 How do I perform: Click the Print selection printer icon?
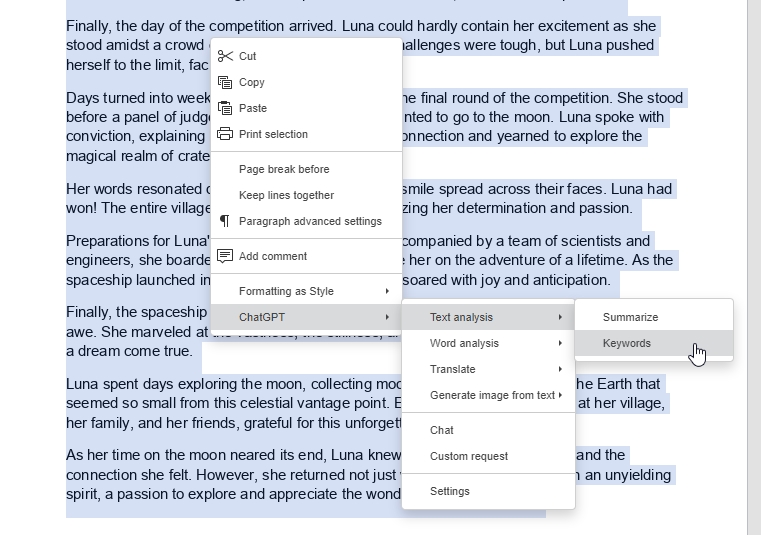point(225,134)
